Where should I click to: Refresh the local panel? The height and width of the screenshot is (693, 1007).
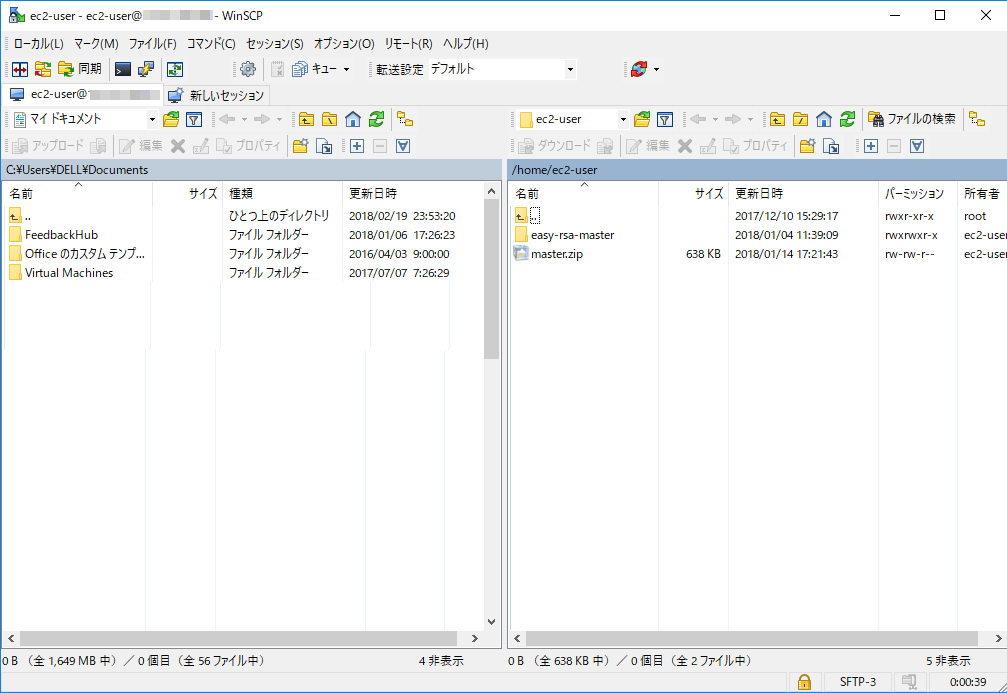pyautogui.click(x=376, y=119)
